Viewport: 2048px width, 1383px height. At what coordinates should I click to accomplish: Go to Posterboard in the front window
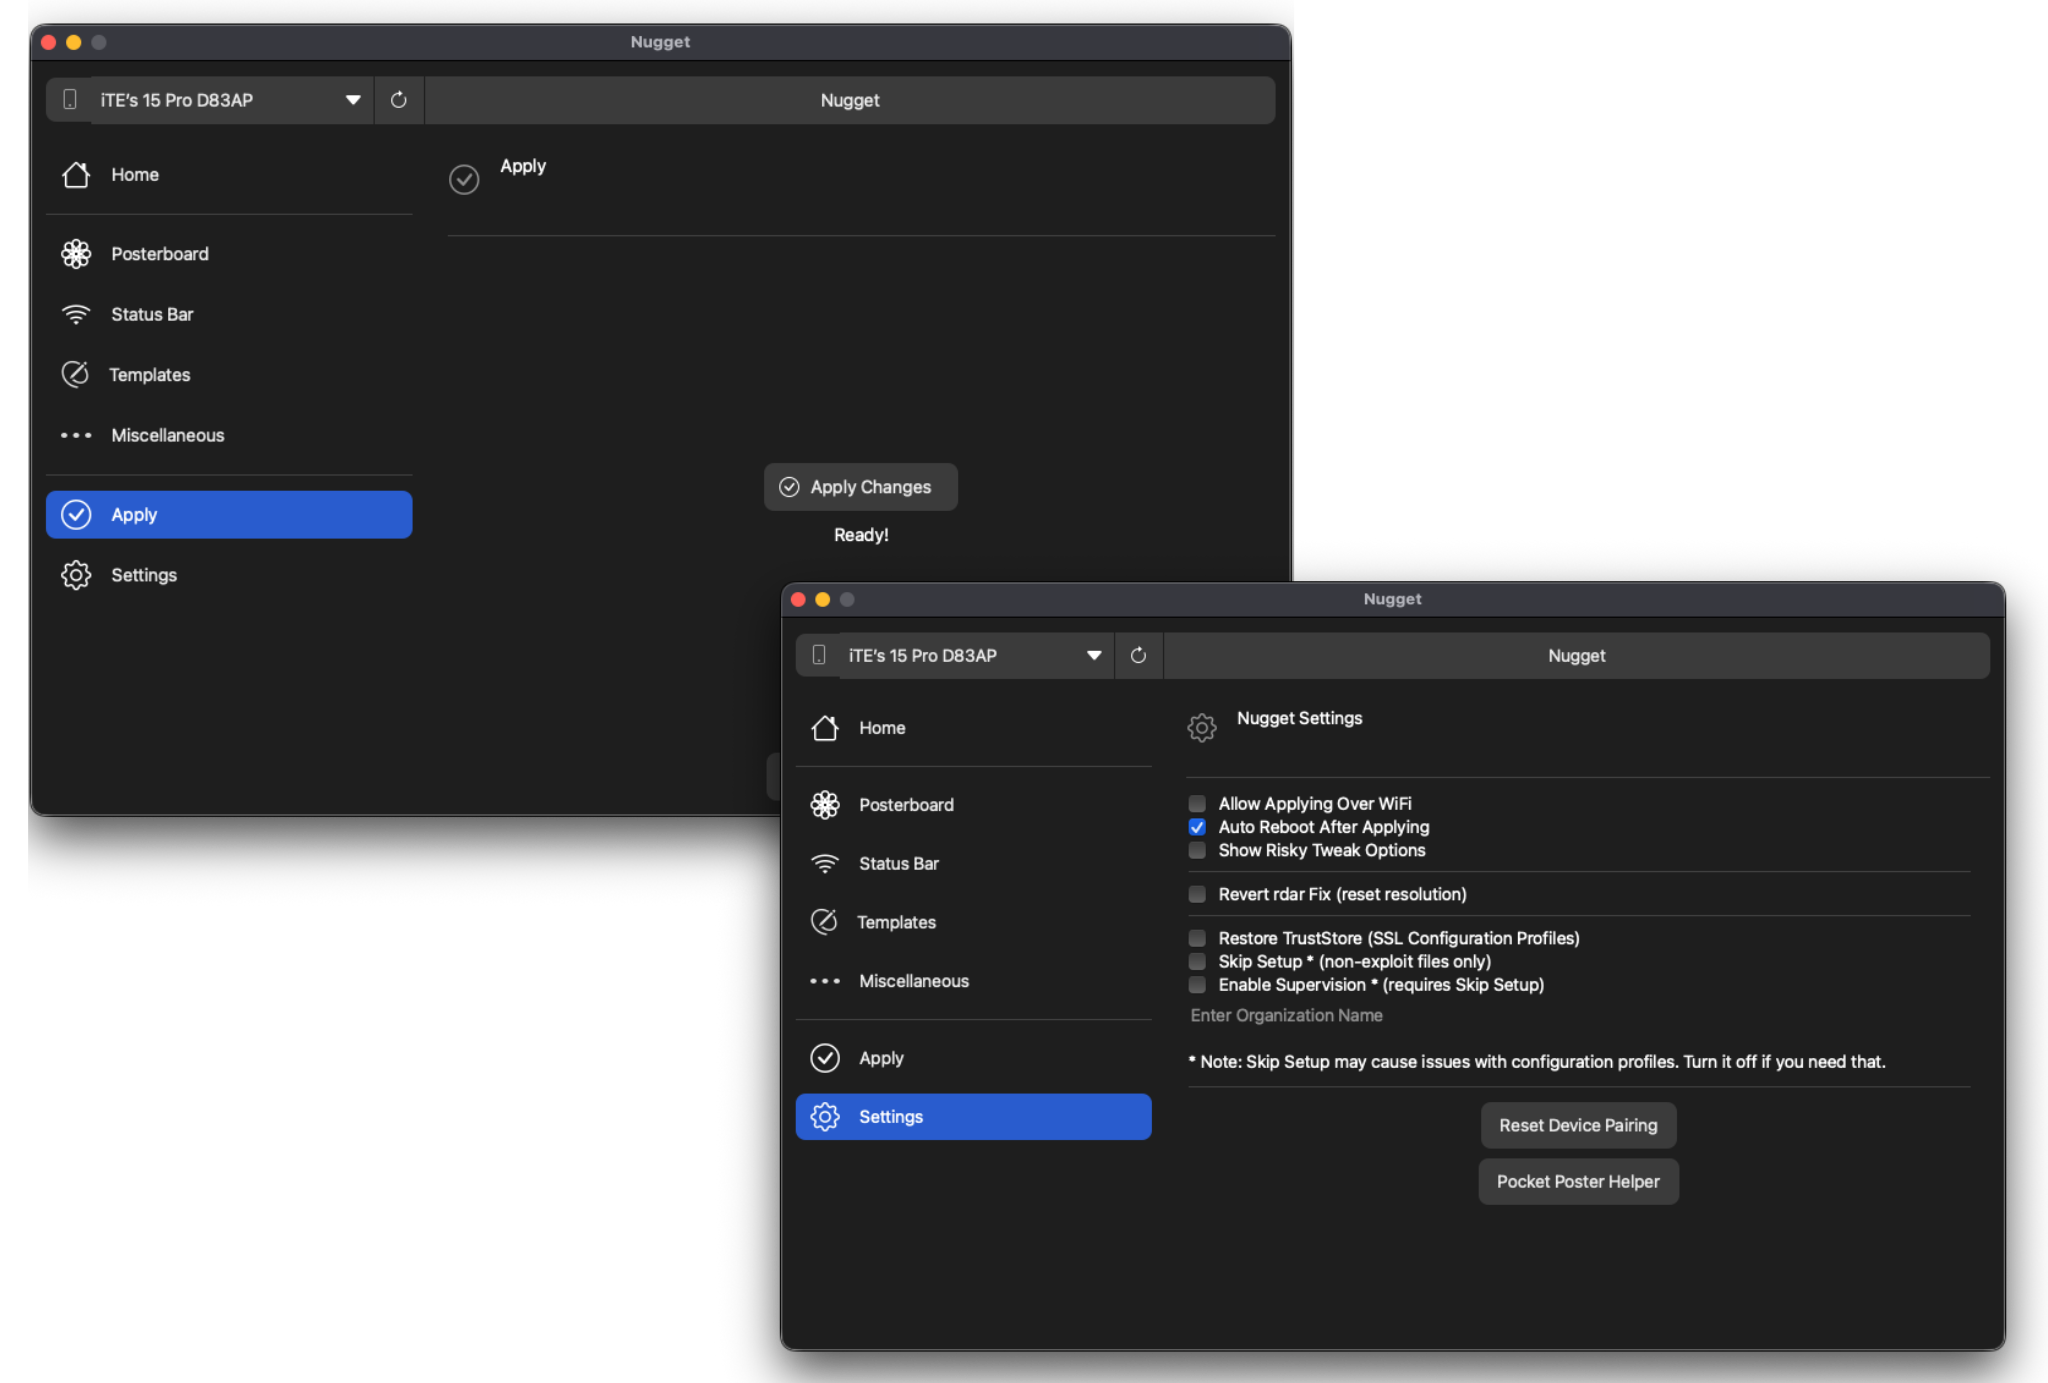pos(973,805)
